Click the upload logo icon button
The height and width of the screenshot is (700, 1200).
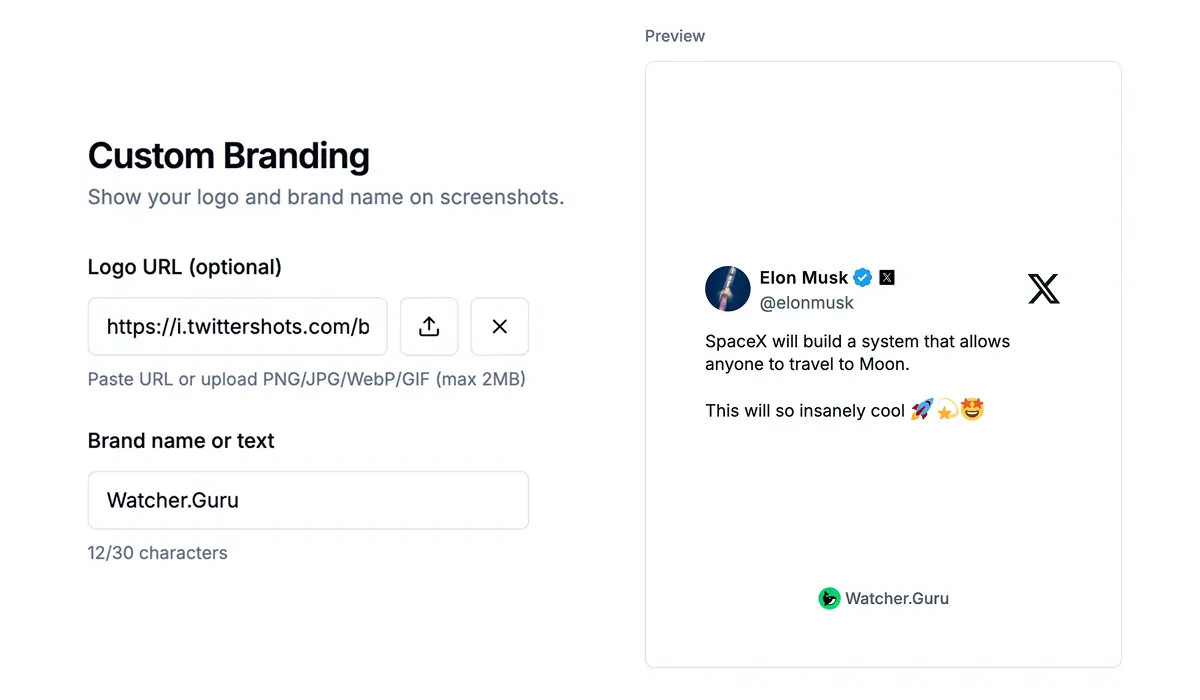[x=429, y=326]
